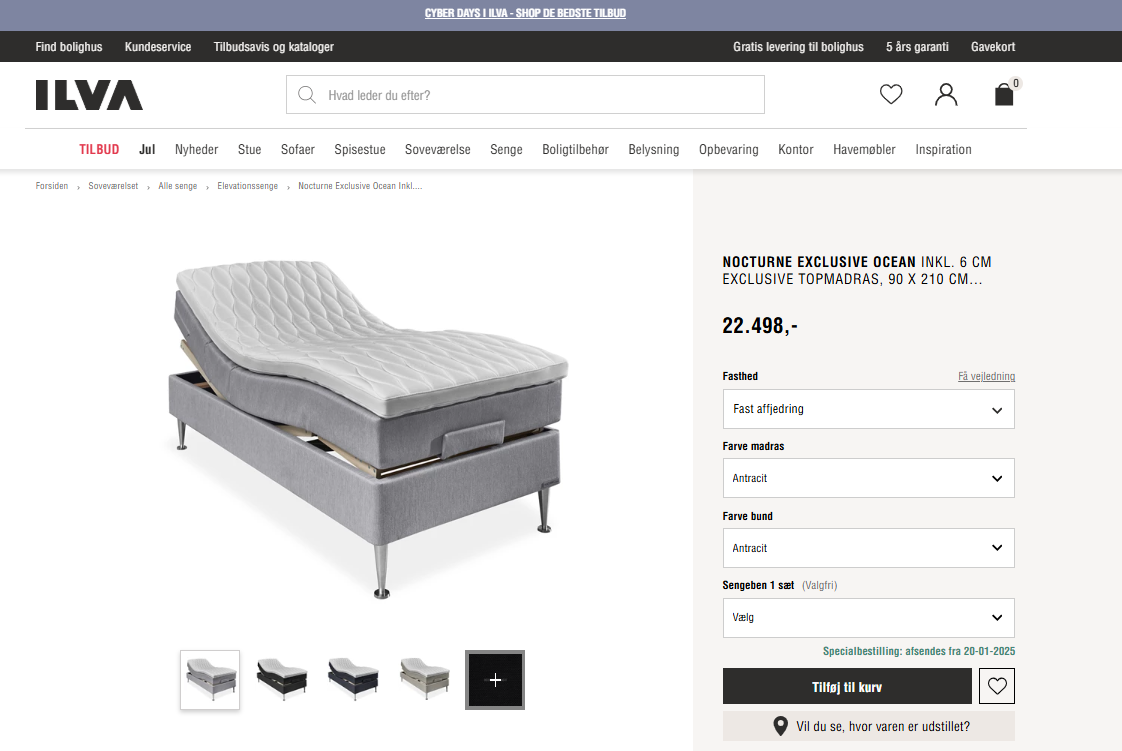Click the magnifying glass search icon
The width and height of the screenshot is (1122, 751).
coord(307,94)
